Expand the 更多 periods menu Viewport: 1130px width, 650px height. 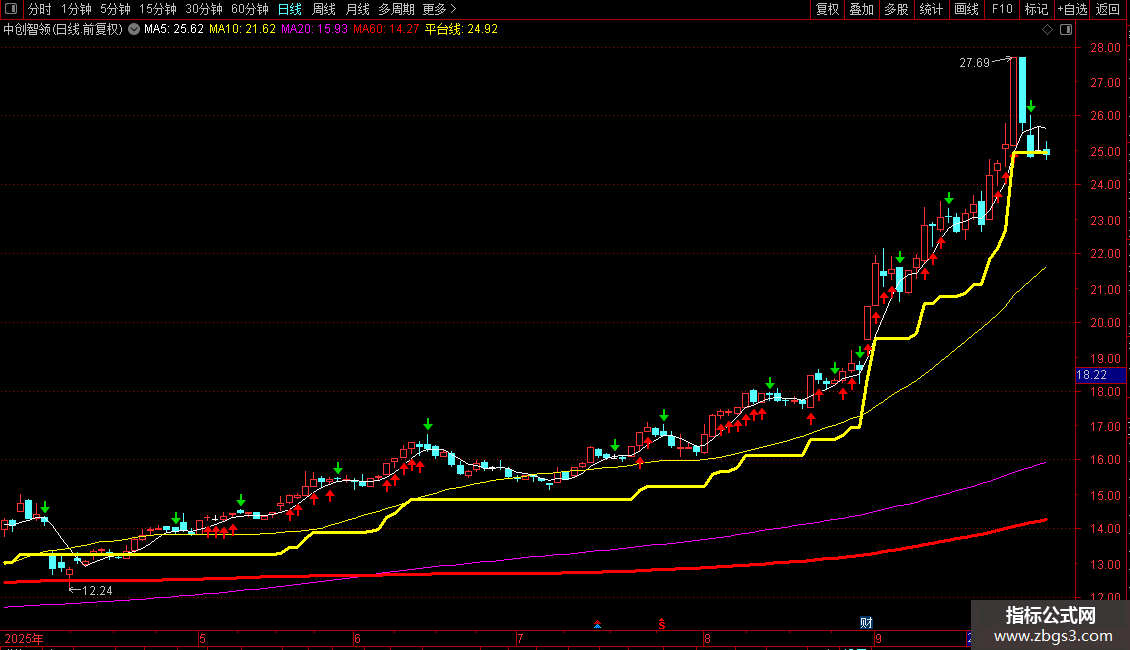click(x=439, y=9)
